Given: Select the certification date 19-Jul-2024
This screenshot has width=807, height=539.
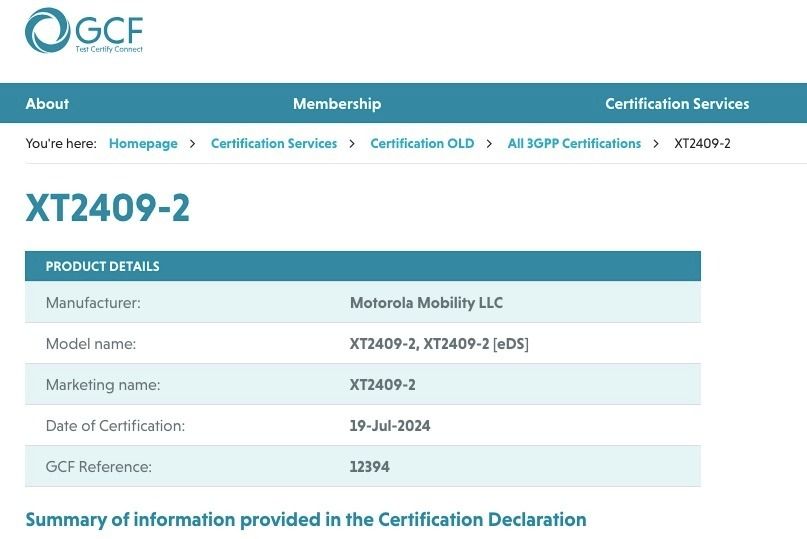Looking at the screenshot, I should 390,426.
